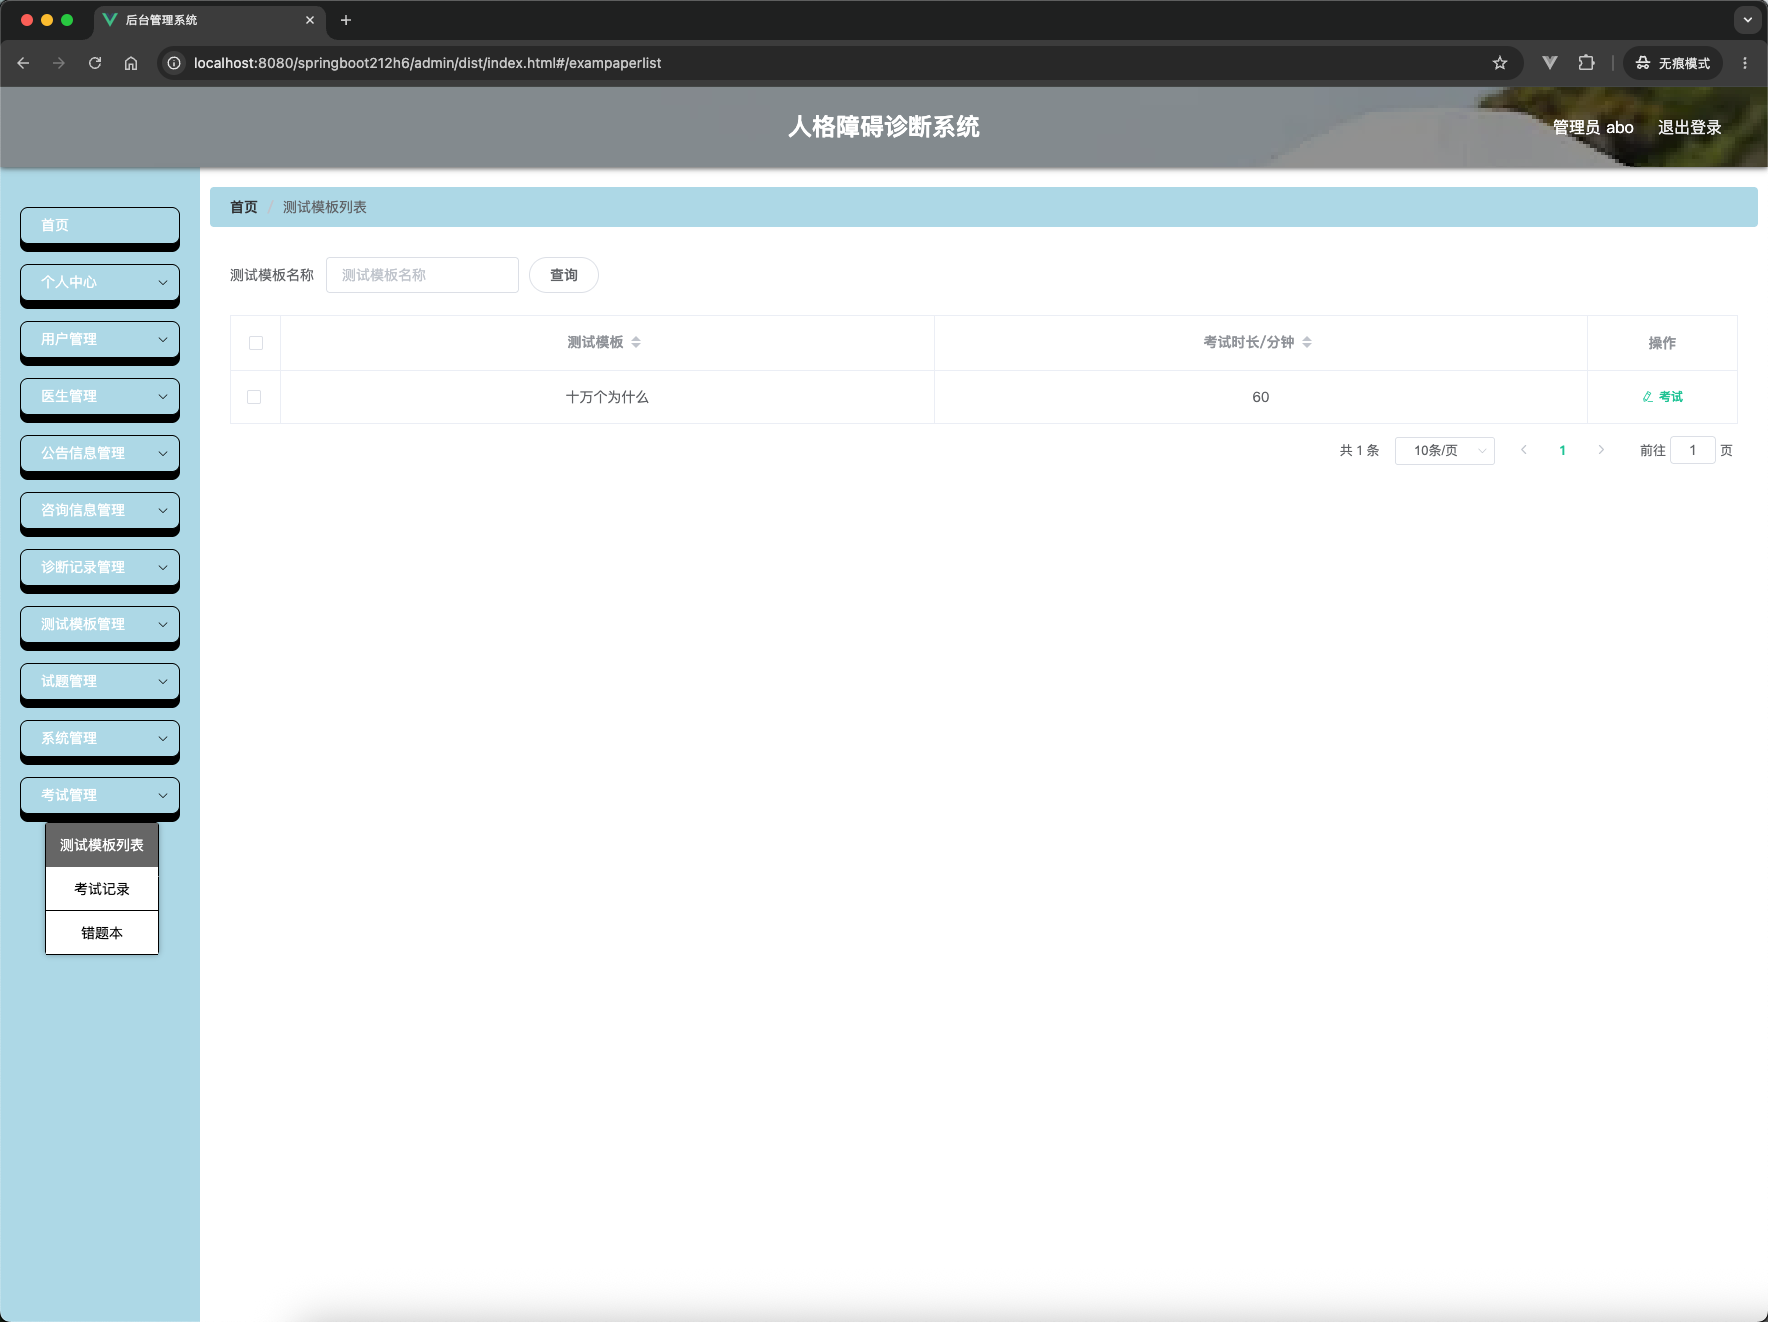Viewport: 1768px width, 1322px height.
Task: Click the 管理员 abo user label
Action: 1593,127
